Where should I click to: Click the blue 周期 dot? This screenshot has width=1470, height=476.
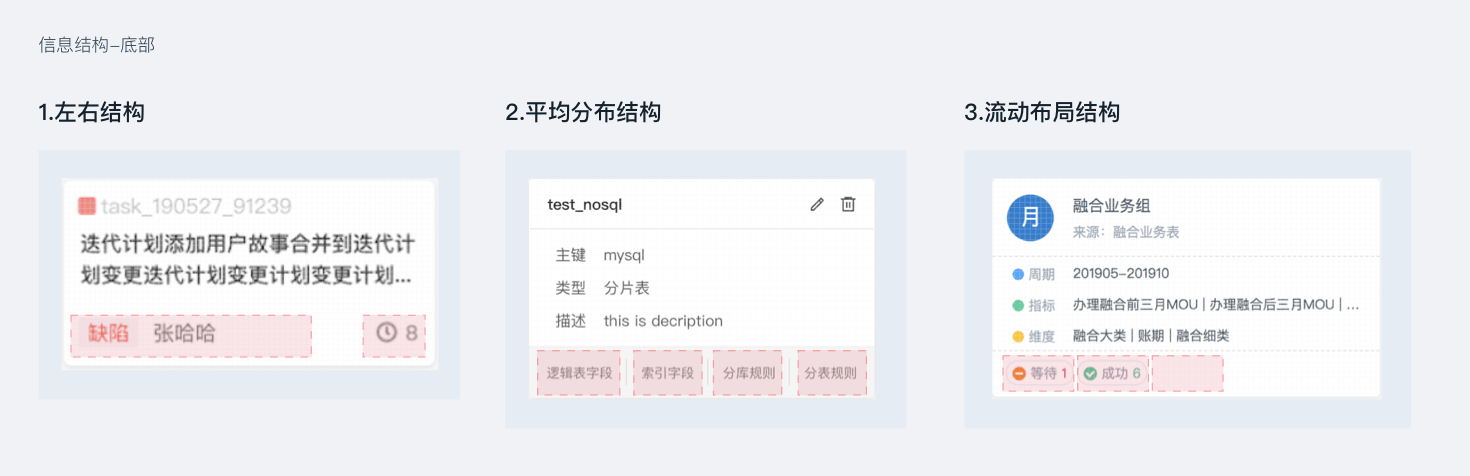coord(1018,274)
